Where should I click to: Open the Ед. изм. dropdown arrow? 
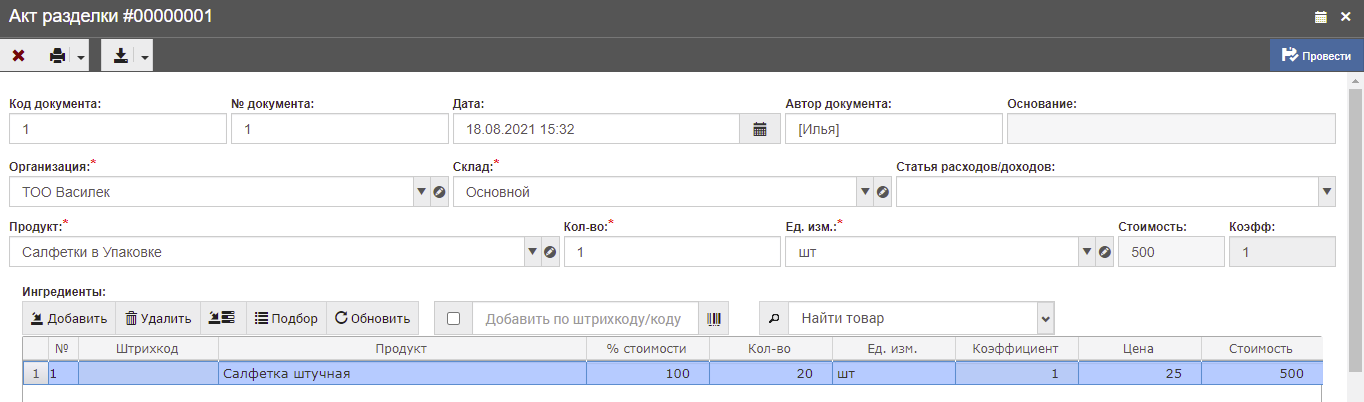pos(1086,252)
